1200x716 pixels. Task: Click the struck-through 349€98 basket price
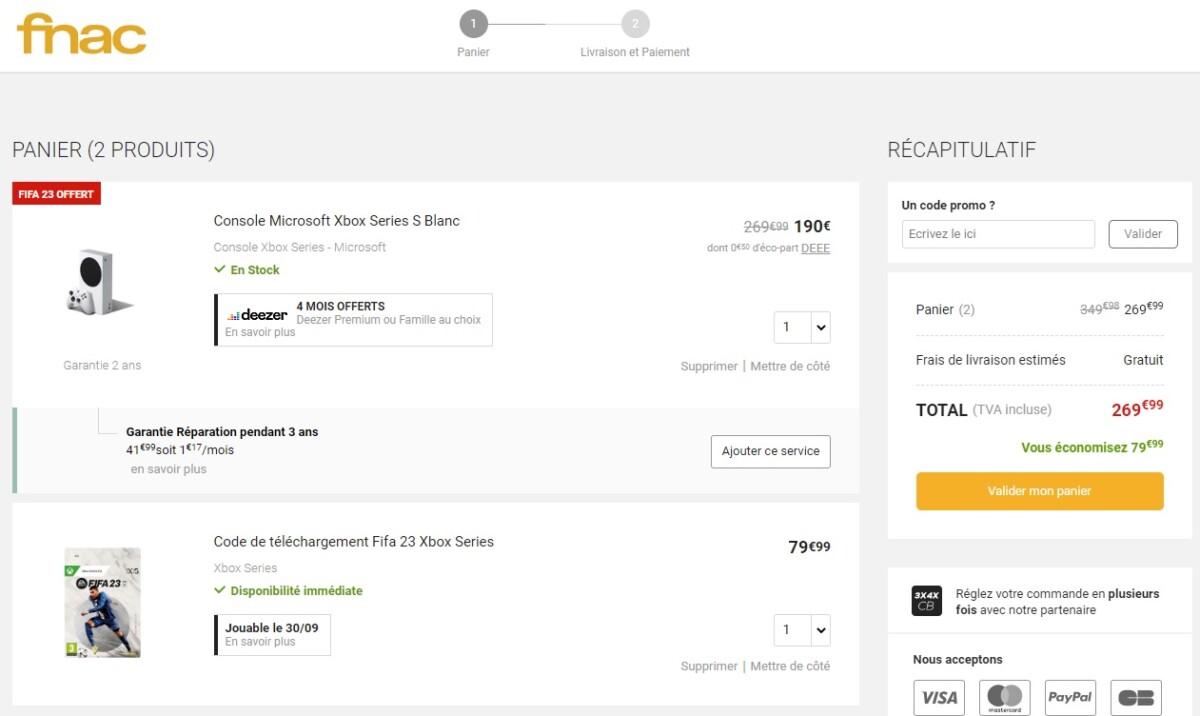click(x=1100, y=309)
